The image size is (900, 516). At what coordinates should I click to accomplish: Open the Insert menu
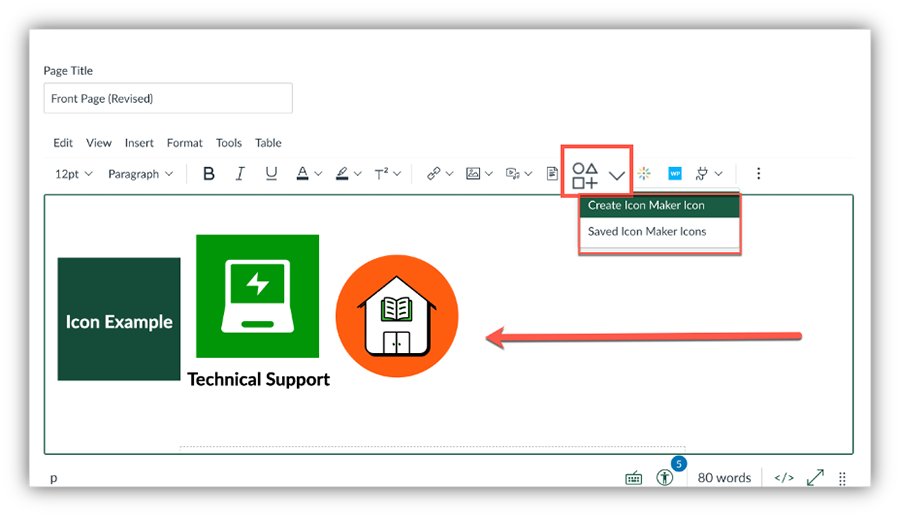pyautogui.click(x=139, y=143)
